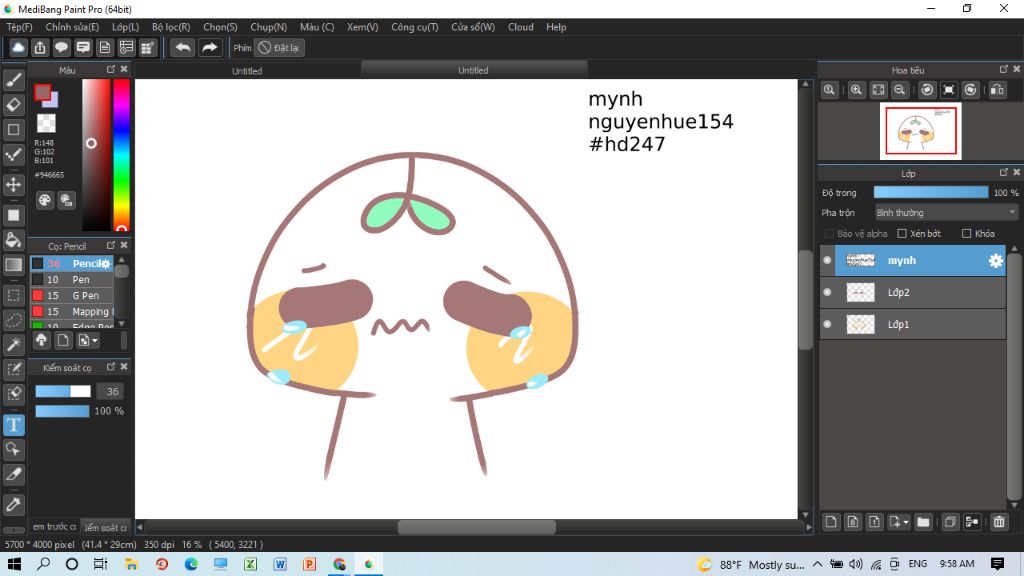This screenshot has width=1024, height=576.
Task: Click the Undo arrow
Action: 183,48
